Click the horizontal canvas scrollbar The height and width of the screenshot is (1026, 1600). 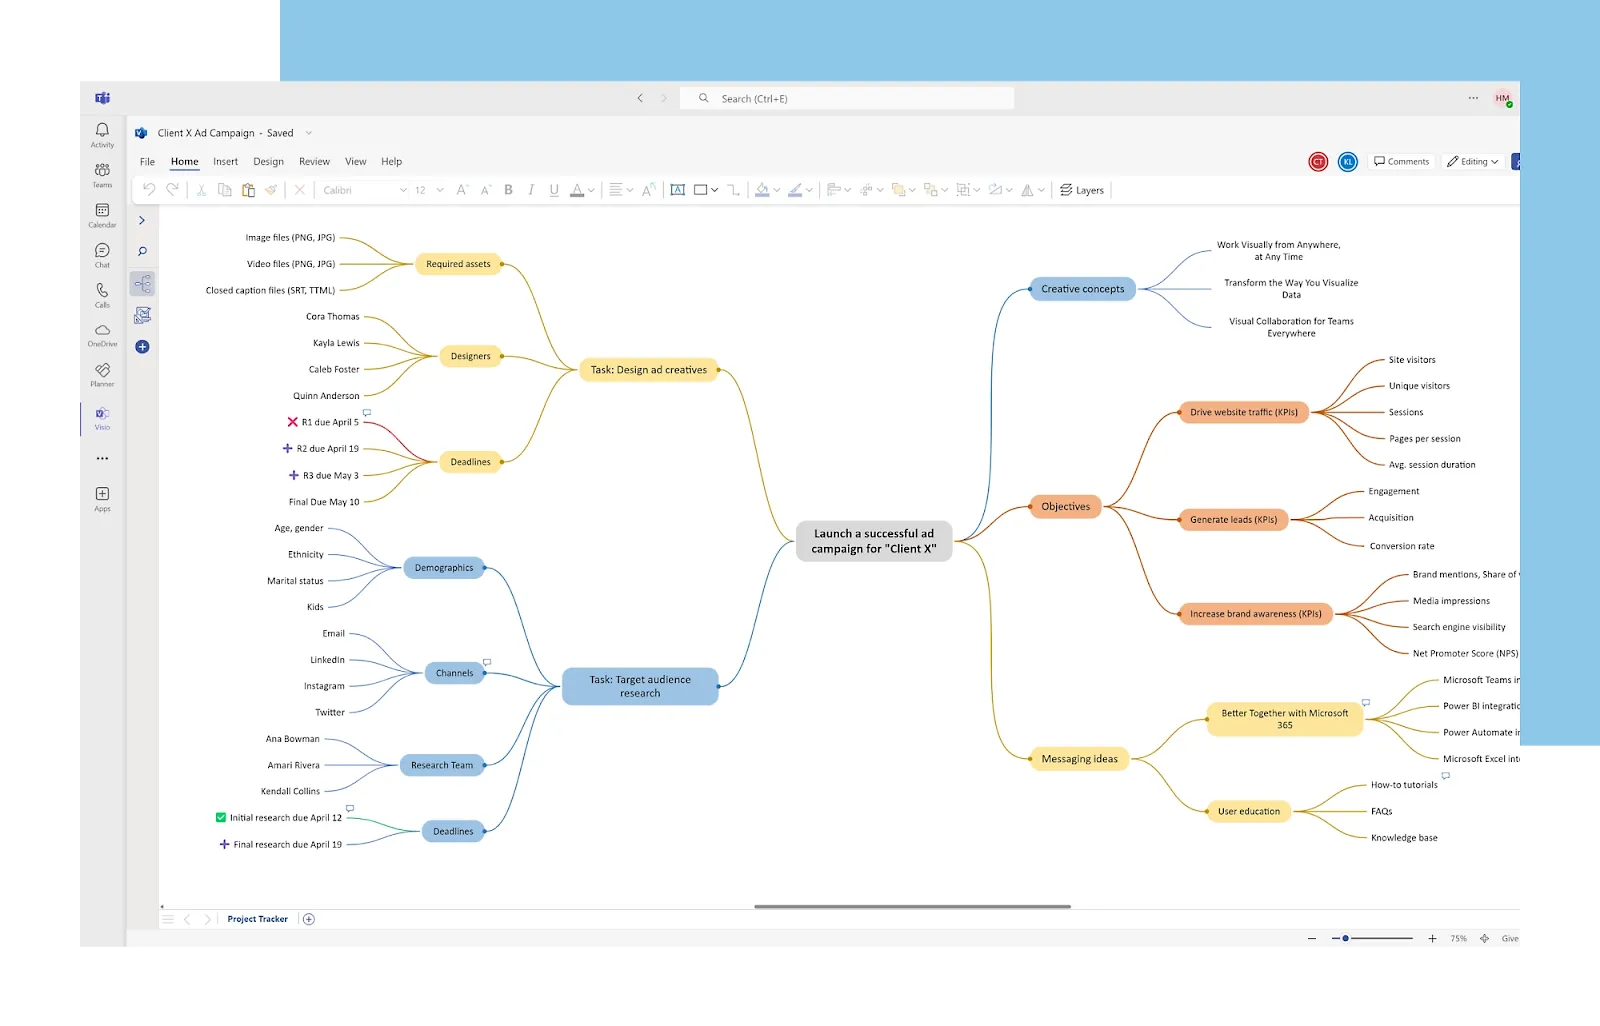(912, 907)
